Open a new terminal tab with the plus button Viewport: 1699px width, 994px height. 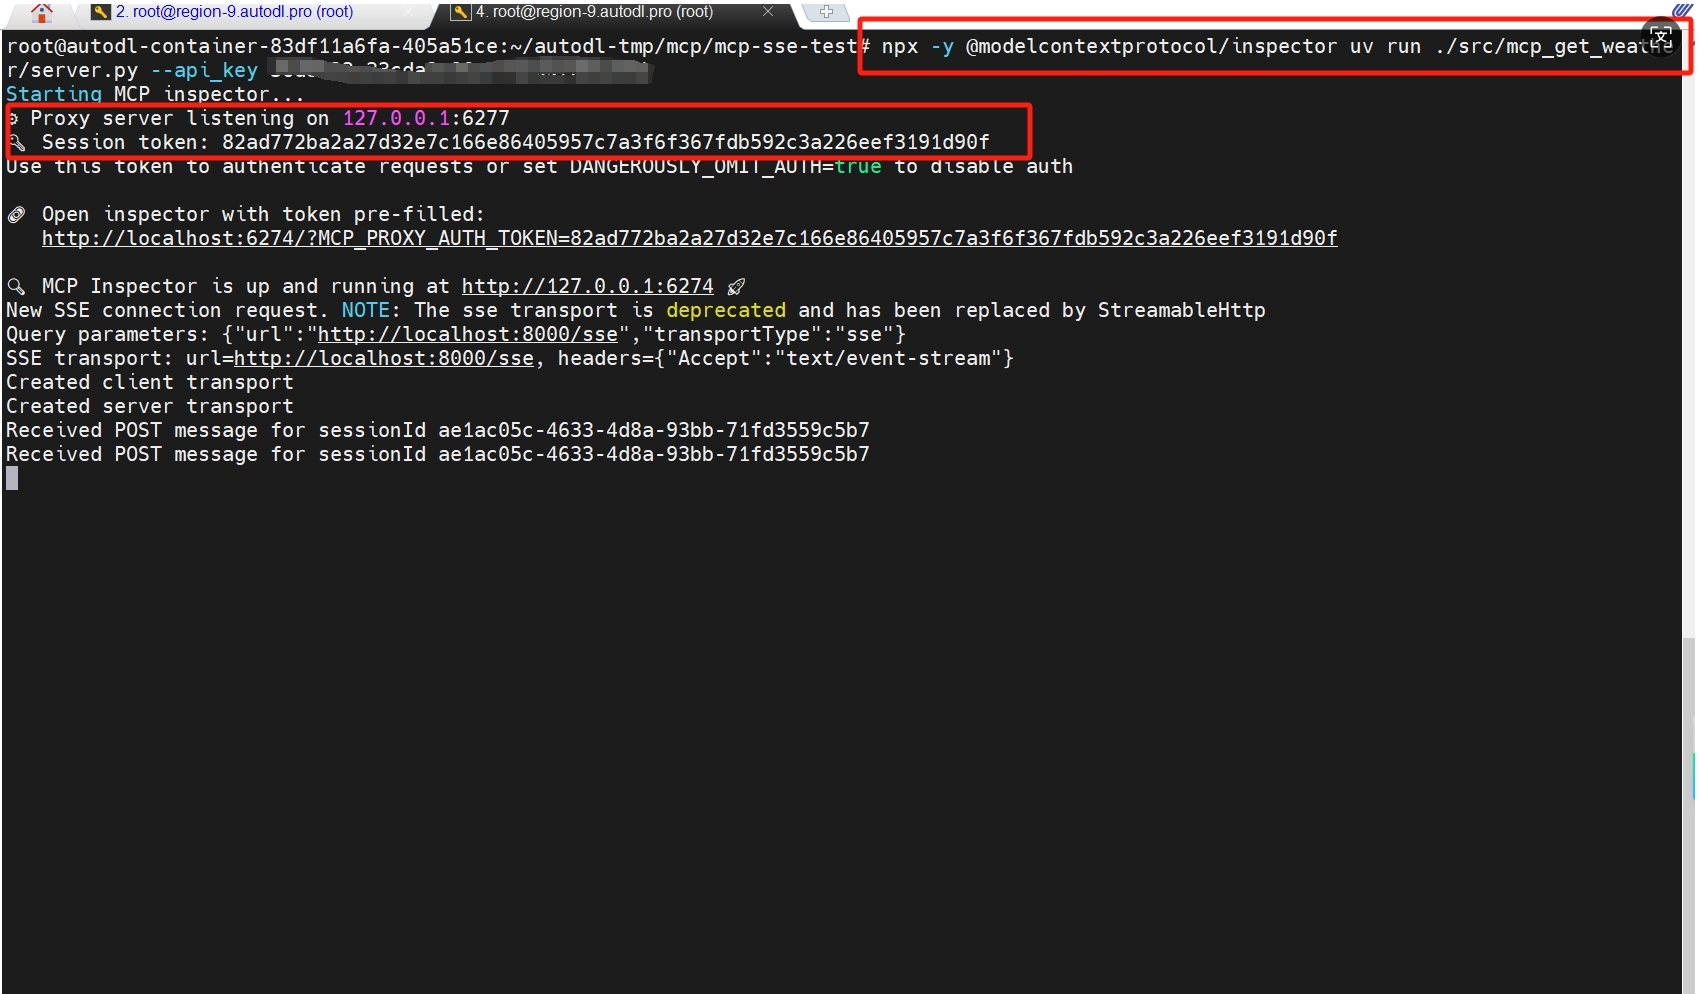point(826,12)
